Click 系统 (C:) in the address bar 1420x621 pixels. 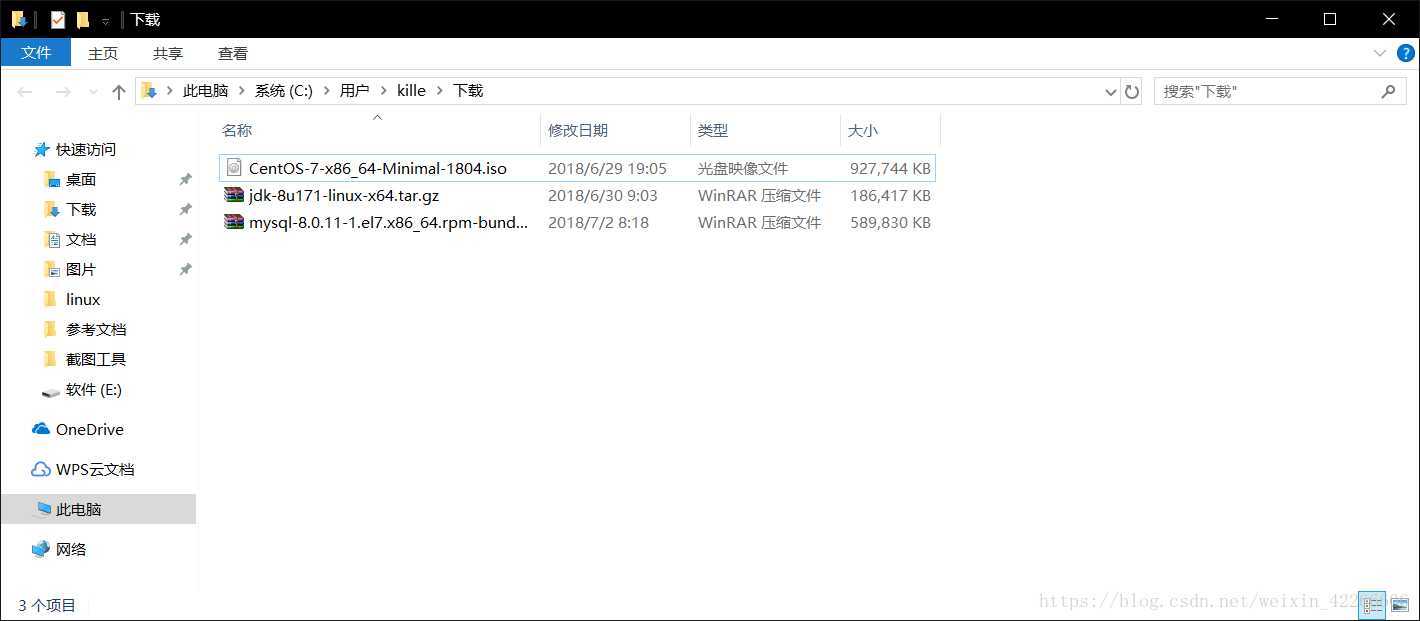(x=284, y=90)
